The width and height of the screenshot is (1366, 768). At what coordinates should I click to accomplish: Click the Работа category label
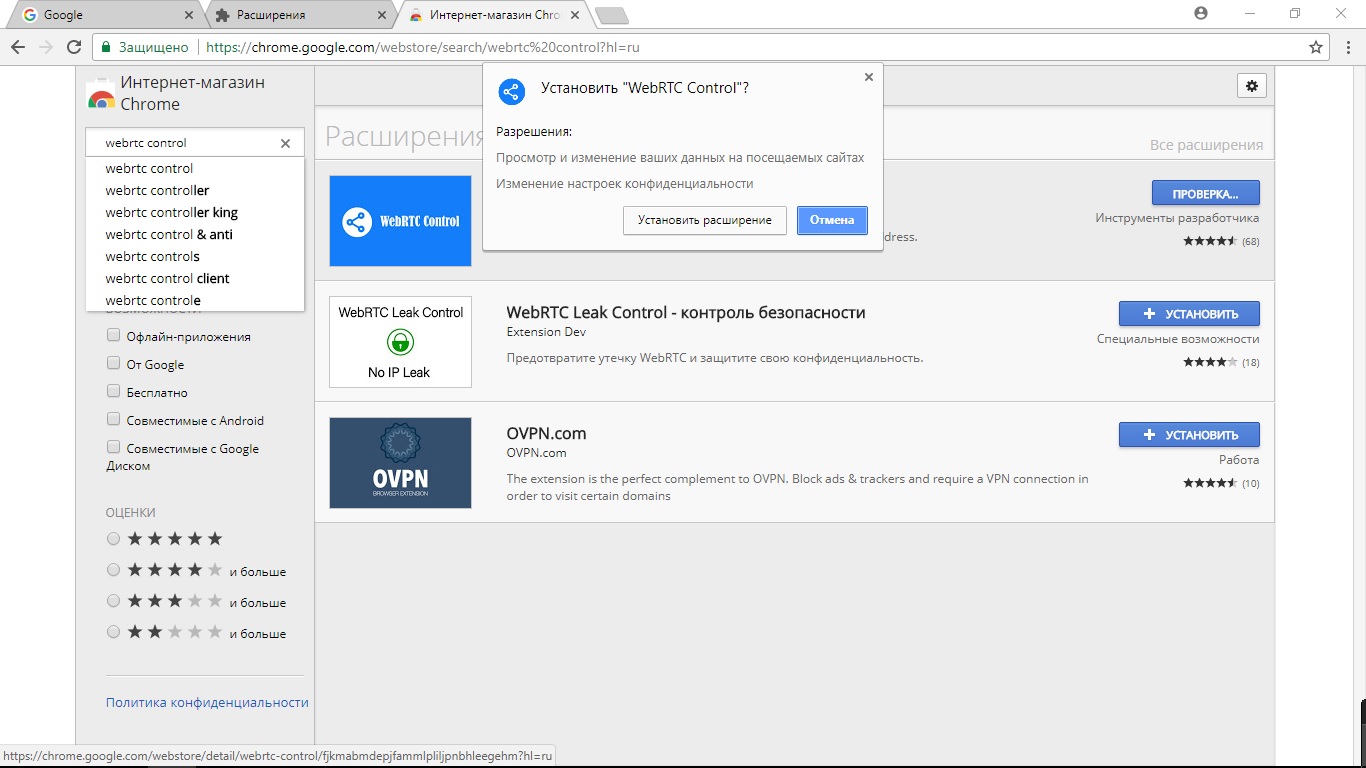(x=1239, y=460)
